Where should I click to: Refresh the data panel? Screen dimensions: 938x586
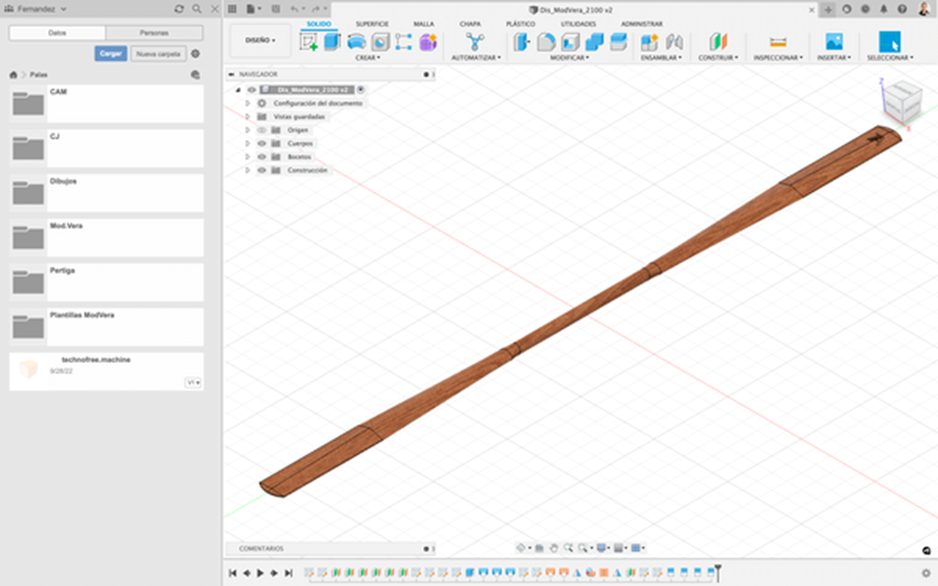pyautogui.click(x=179, y=9)
